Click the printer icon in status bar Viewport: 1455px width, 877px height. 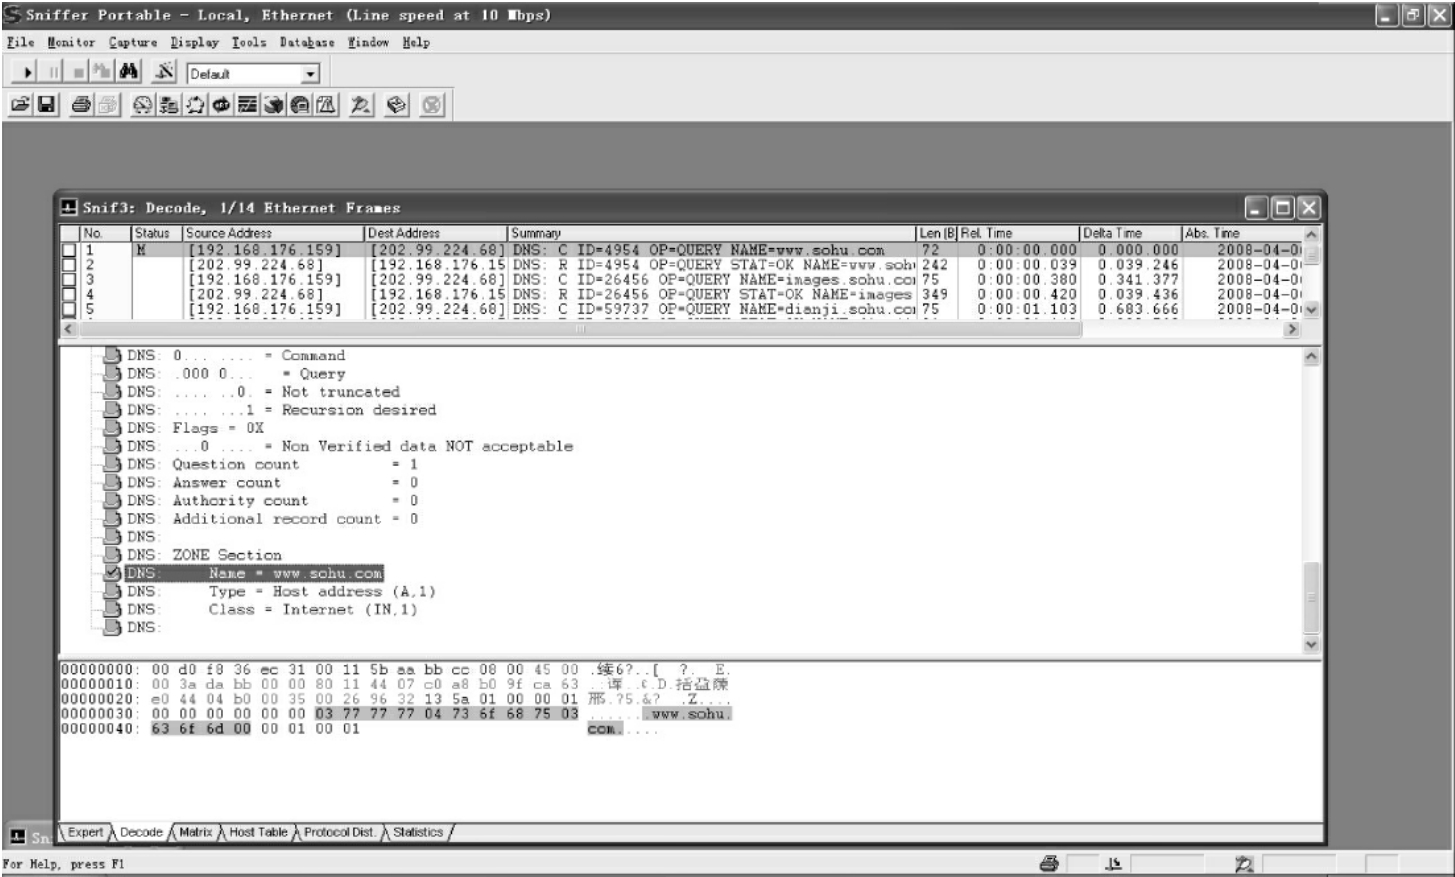click(1049, 864)
